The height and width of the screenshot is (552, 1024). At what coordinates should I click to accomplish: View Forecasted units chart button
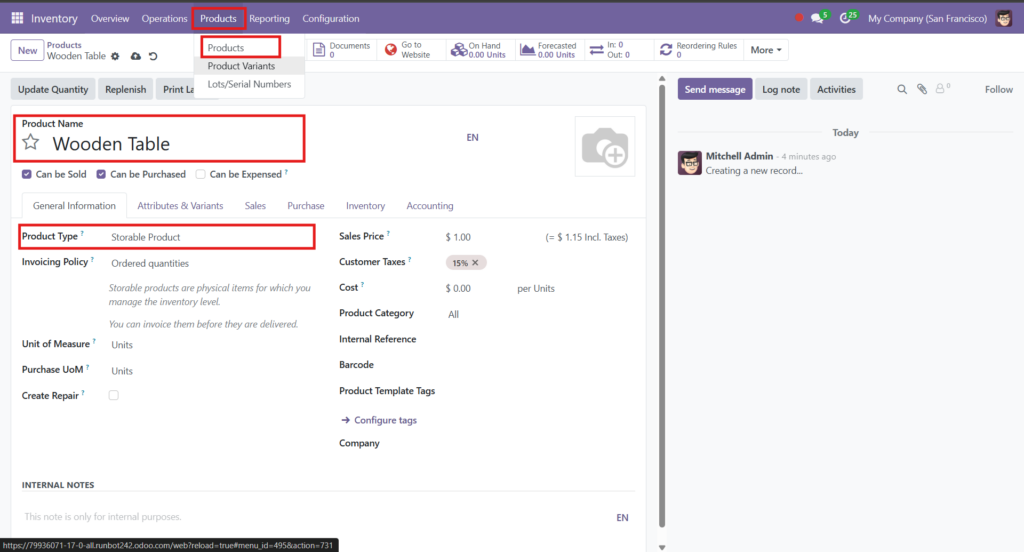coord(549,50)
